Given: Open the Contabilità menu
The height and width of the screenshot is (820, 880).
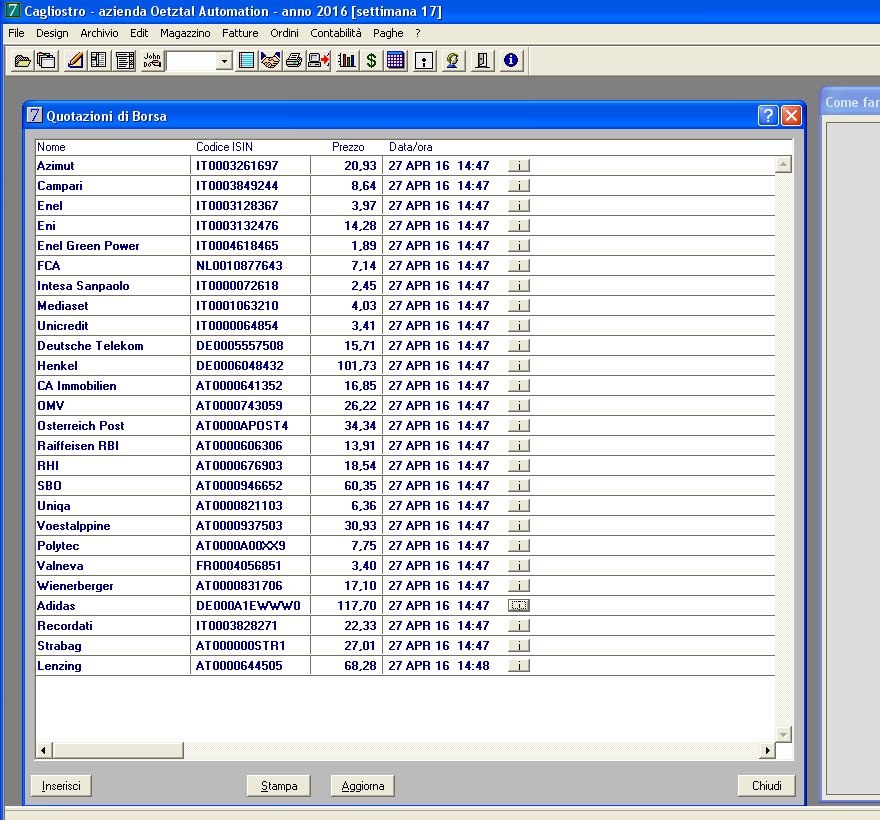Looking at the screenshot, I should pyautogui.click(x=336, y=33).
